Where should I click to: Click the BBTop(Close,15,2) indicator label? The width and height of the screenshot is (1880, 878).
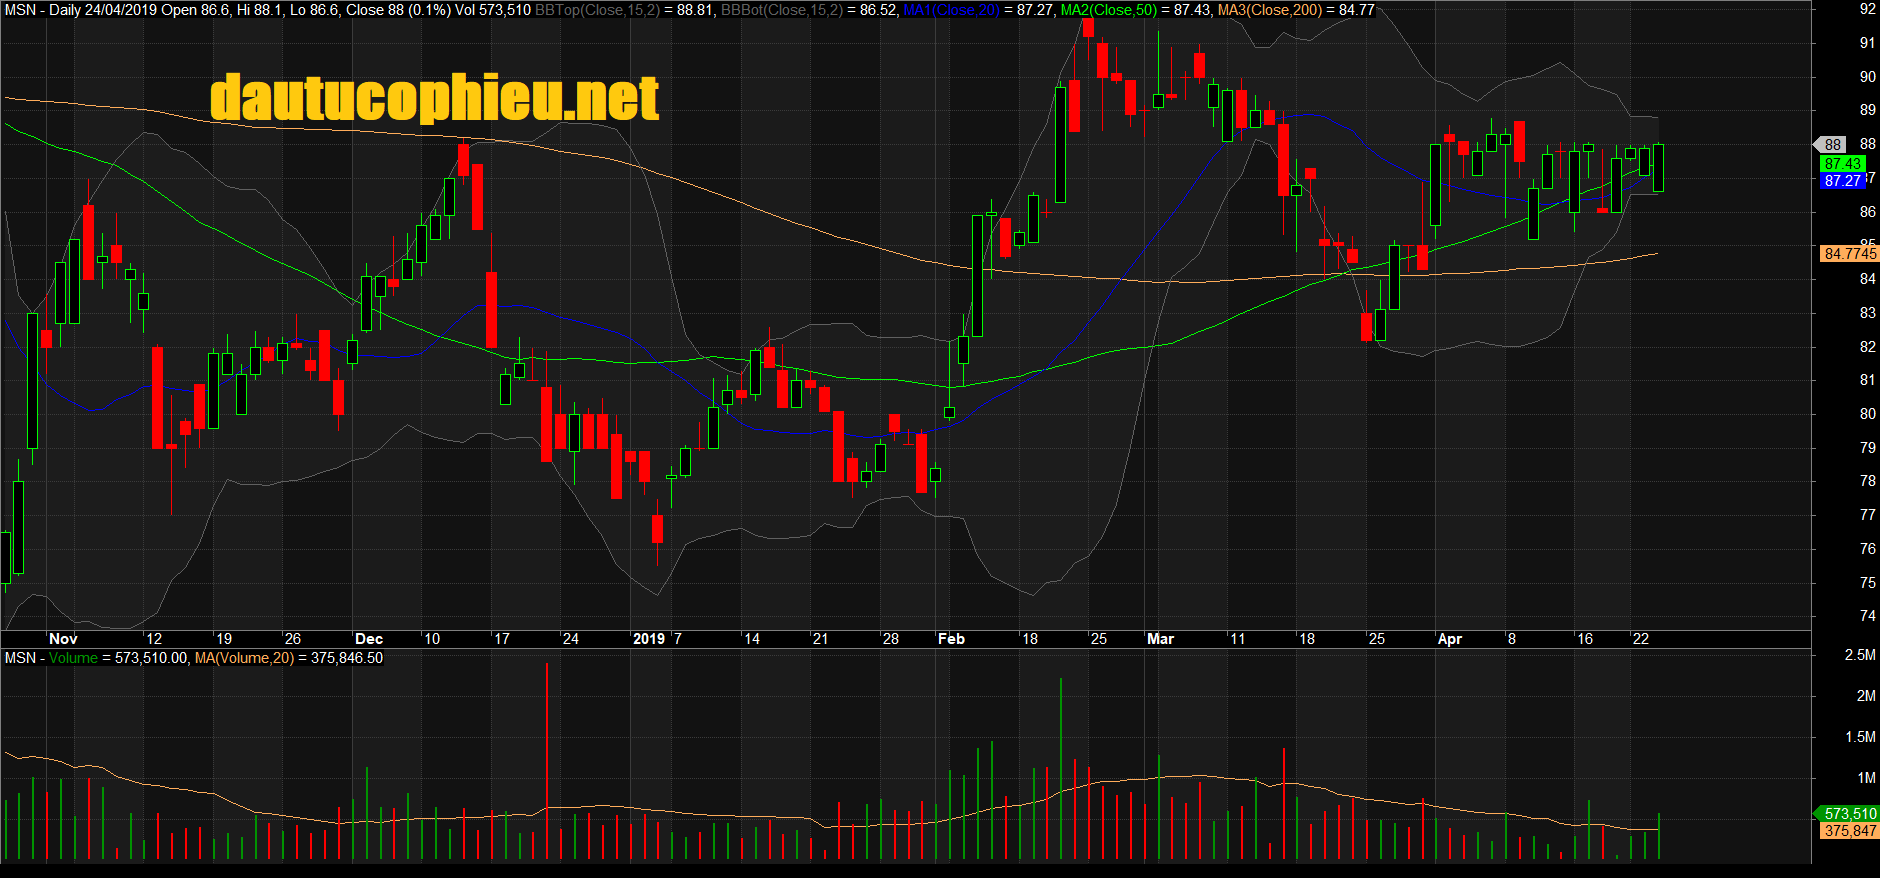[x=597, y=10]
